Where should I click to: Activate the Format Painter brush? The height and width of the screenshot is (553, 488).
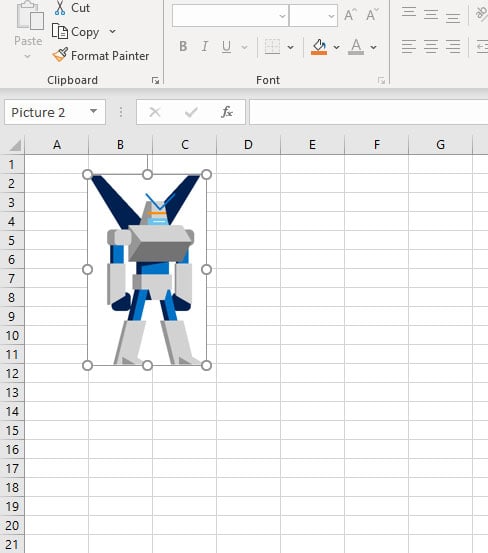(x=100, y=56)
